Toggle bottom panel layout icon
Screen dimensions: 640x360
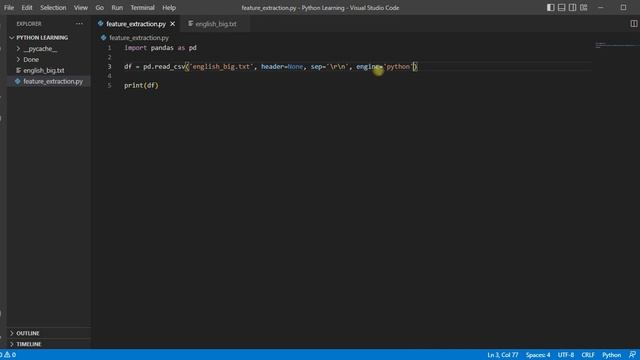click(x=562, y=7)
